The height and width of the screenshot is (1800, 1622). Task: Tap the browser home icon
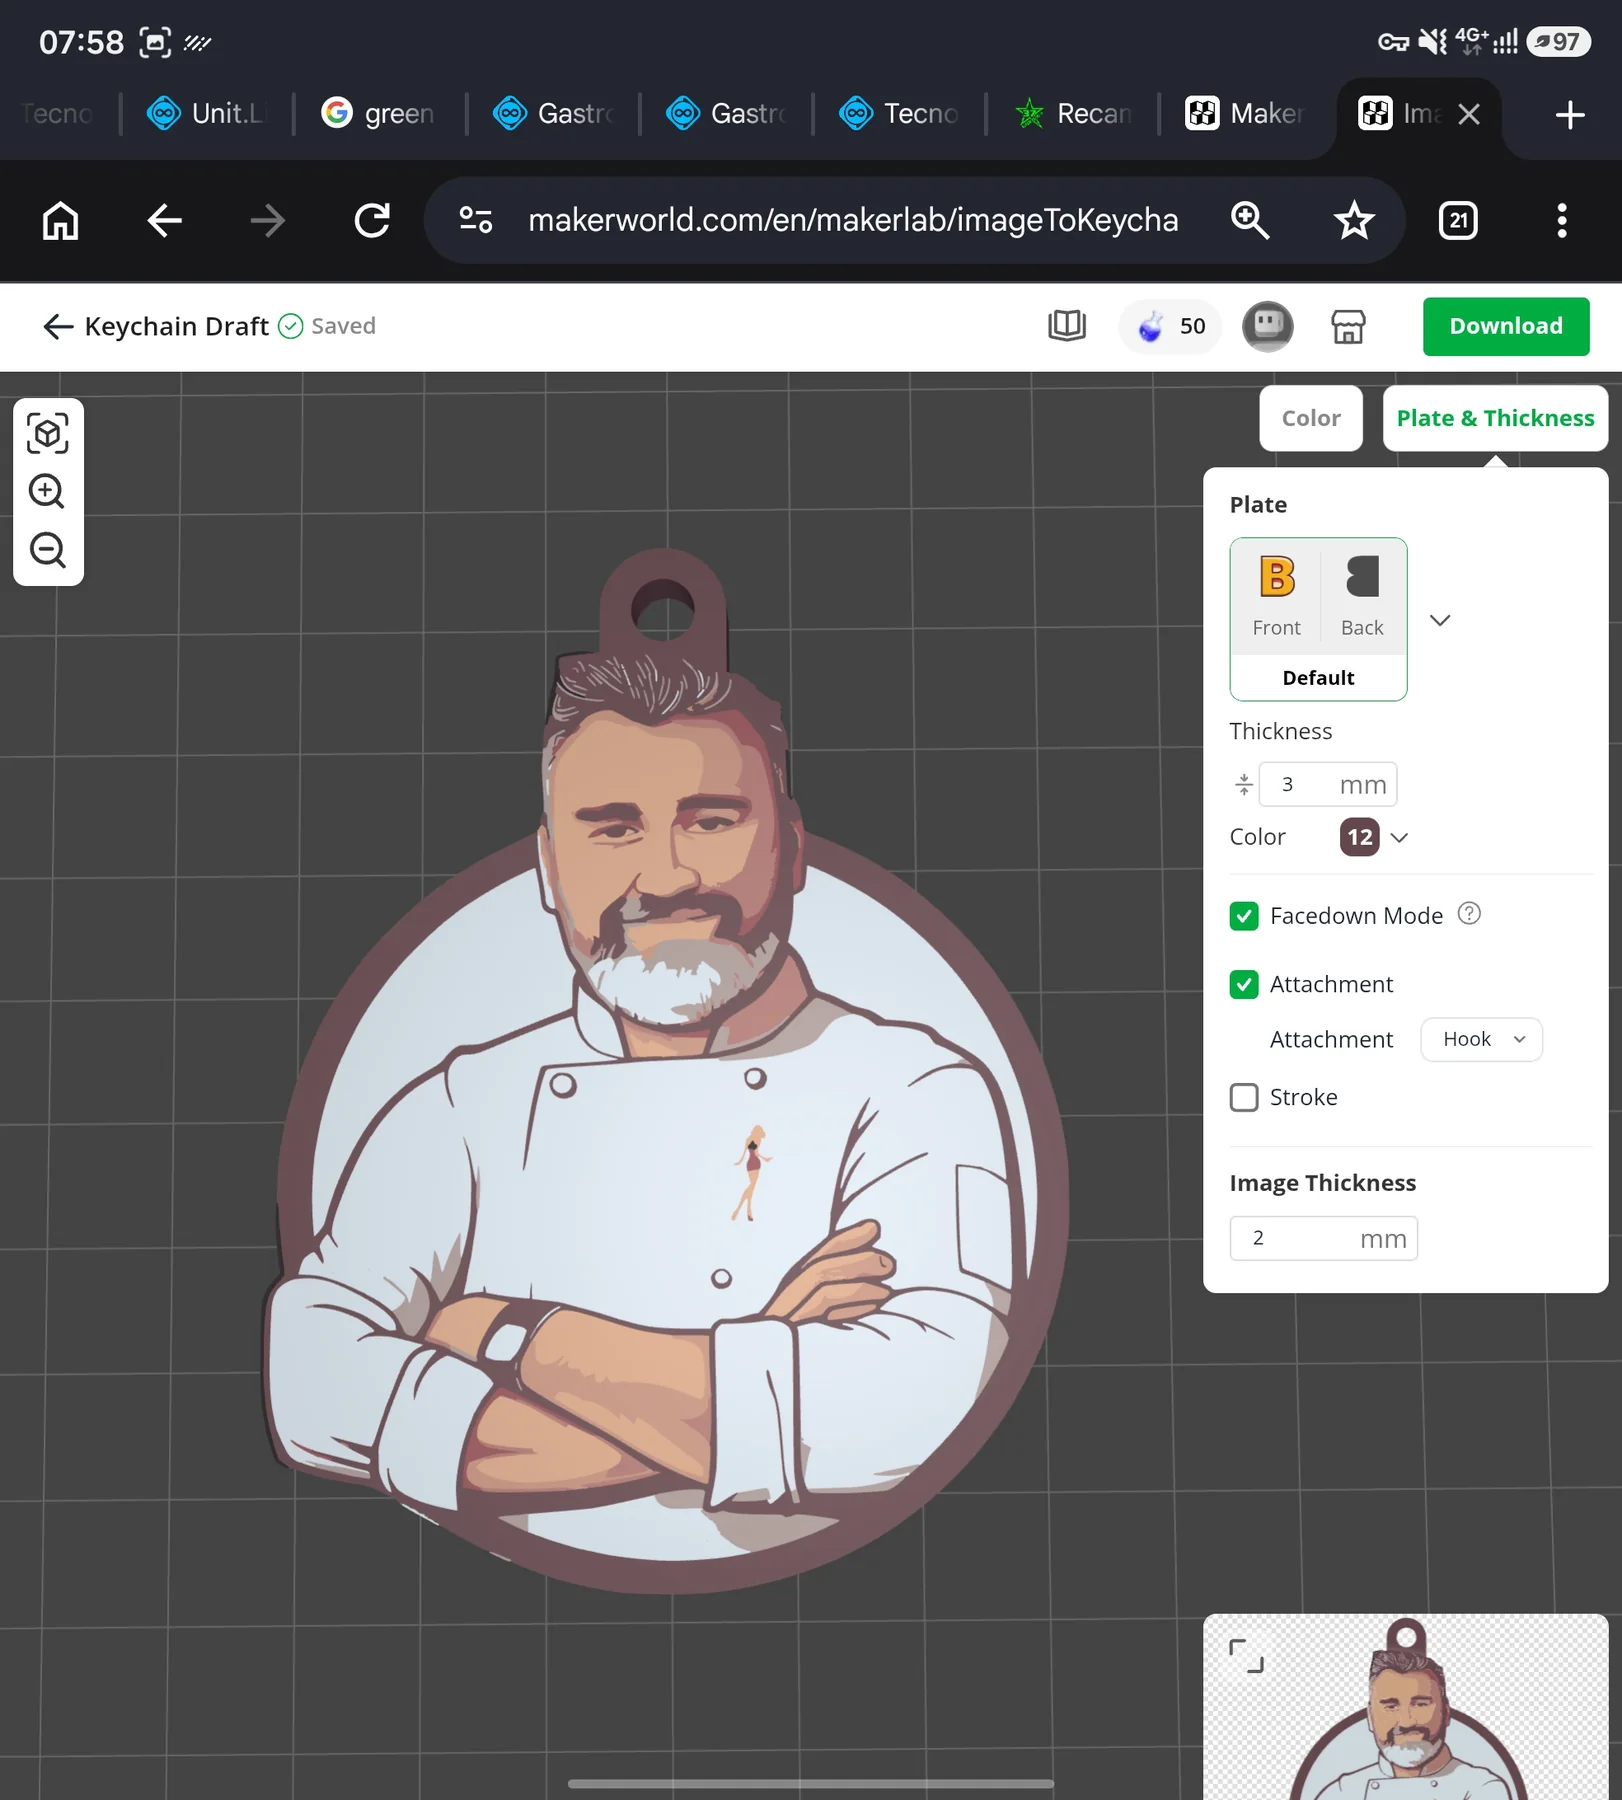coord(60,220)
